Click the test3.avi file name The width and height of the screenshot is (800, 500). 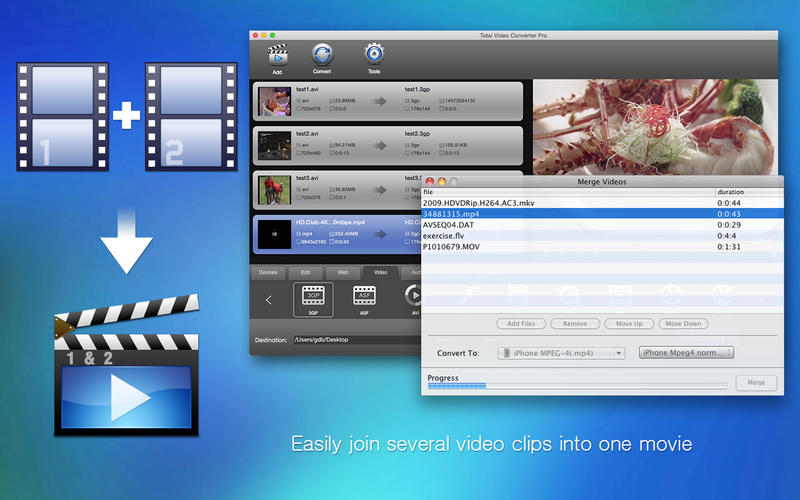click(x=307, y=178)
